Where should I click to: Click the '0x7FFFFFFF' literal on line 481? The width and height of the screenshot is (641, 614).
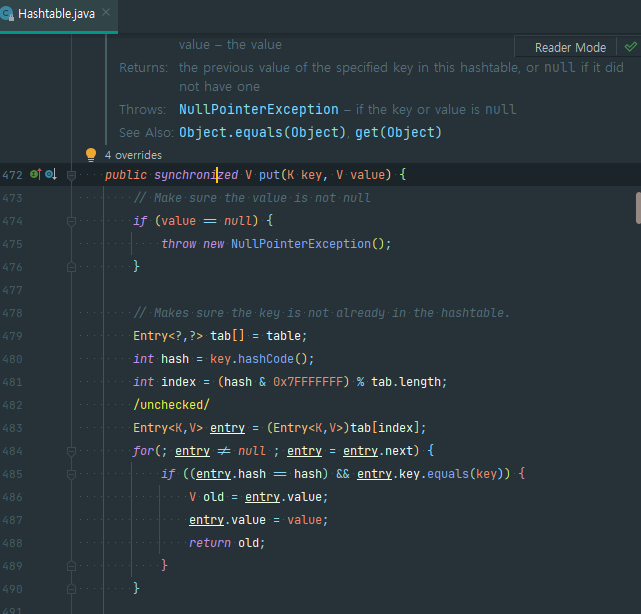click(308, 382)
